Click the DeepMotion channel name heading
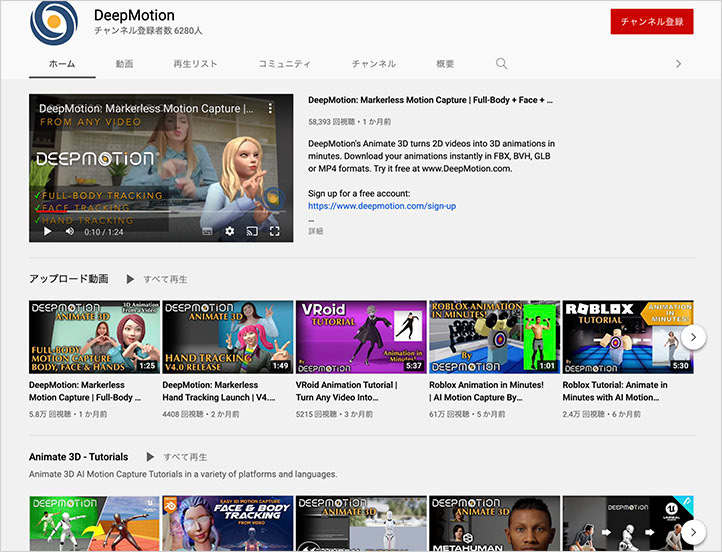Image resolution: width=722 pixels, height=552 pixels. (x=134, y=15)
